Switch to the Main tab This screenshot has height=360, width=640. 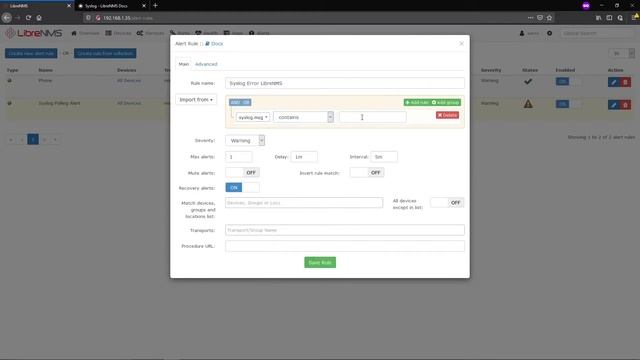pos(184,64)
